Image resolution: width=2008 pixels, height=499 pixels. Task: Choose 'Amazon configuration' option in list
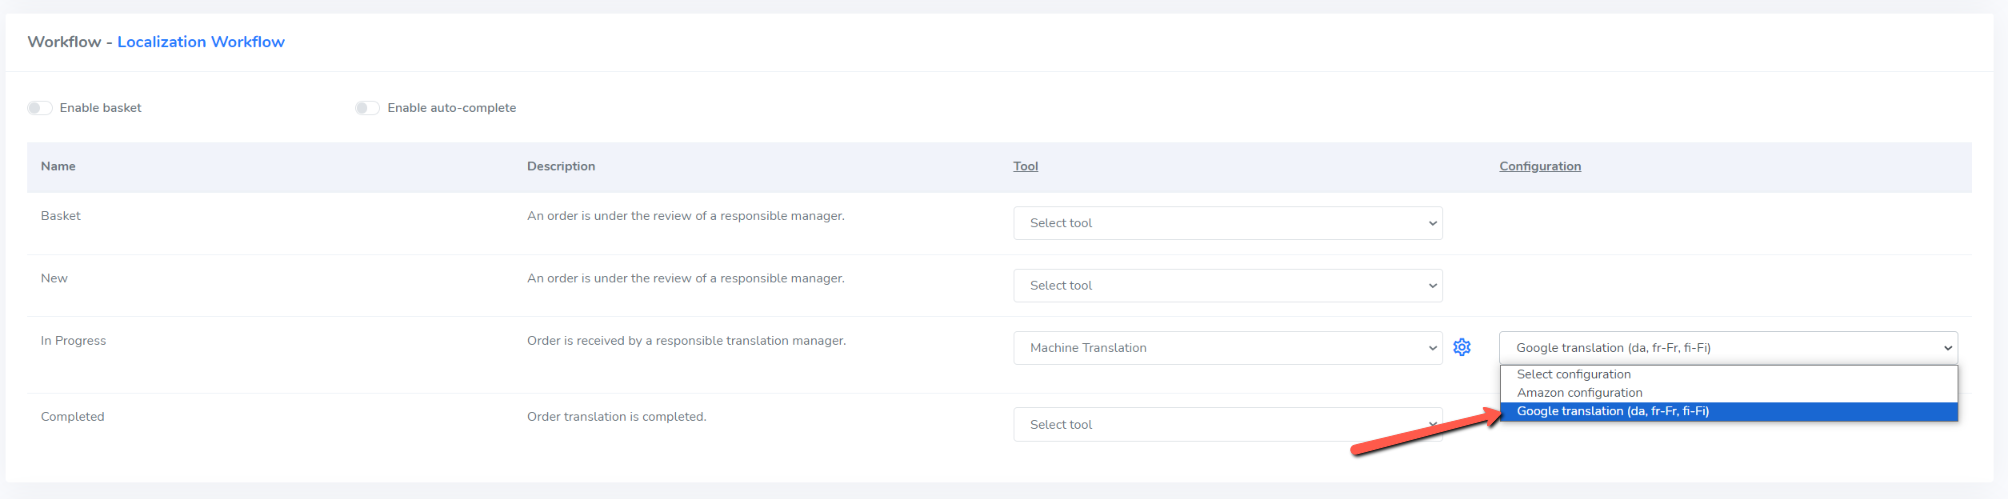(x=1728, y=393)
